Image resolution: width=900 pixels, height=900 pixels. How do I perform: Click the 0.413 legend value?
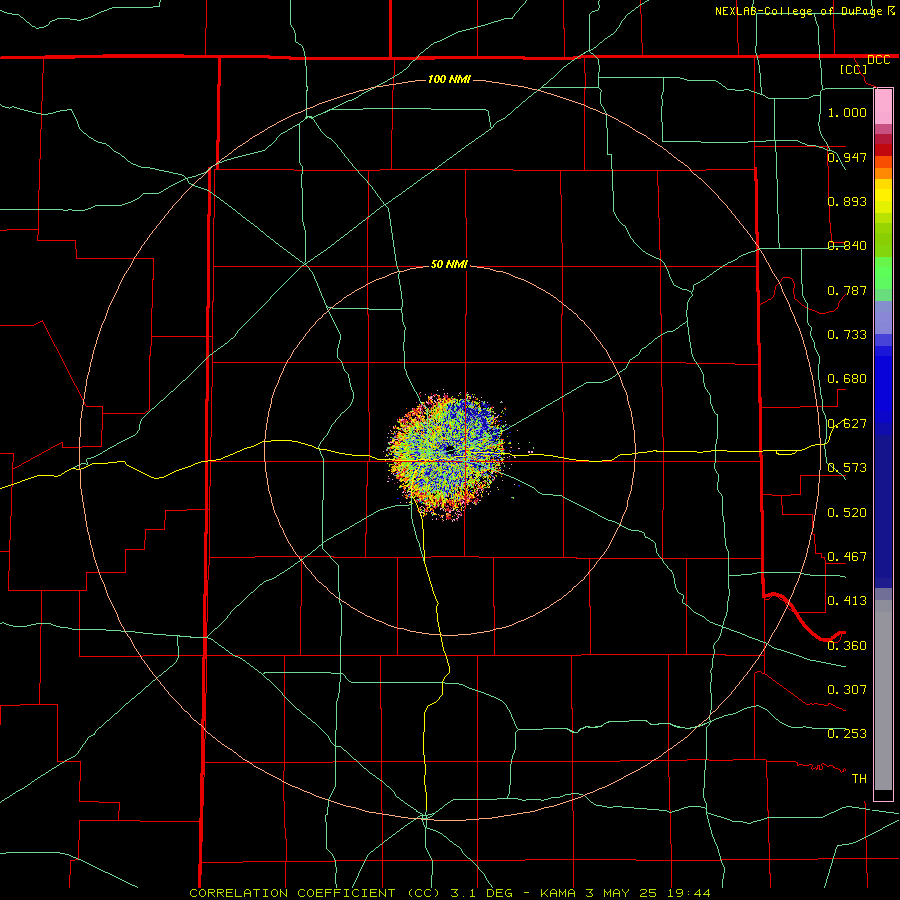coord(847,600)
